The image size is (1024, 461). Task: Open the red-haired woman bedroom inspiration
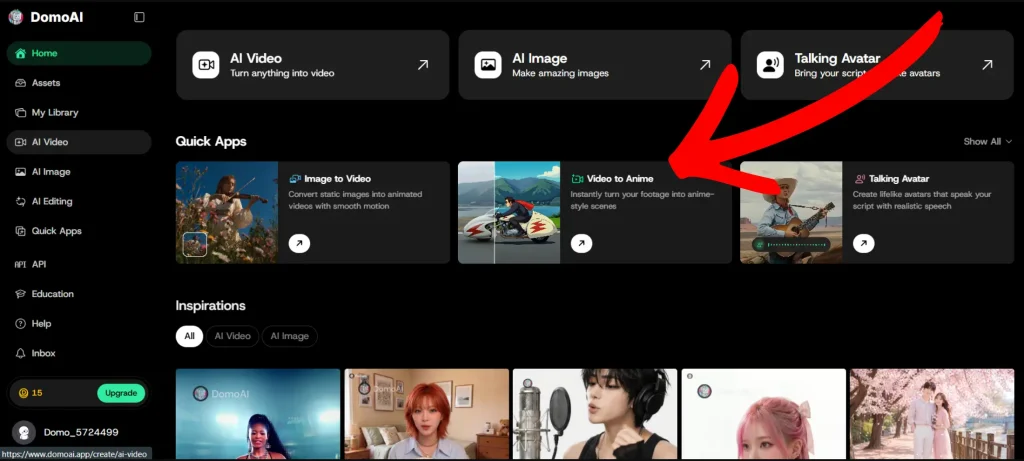pos(426,414)
